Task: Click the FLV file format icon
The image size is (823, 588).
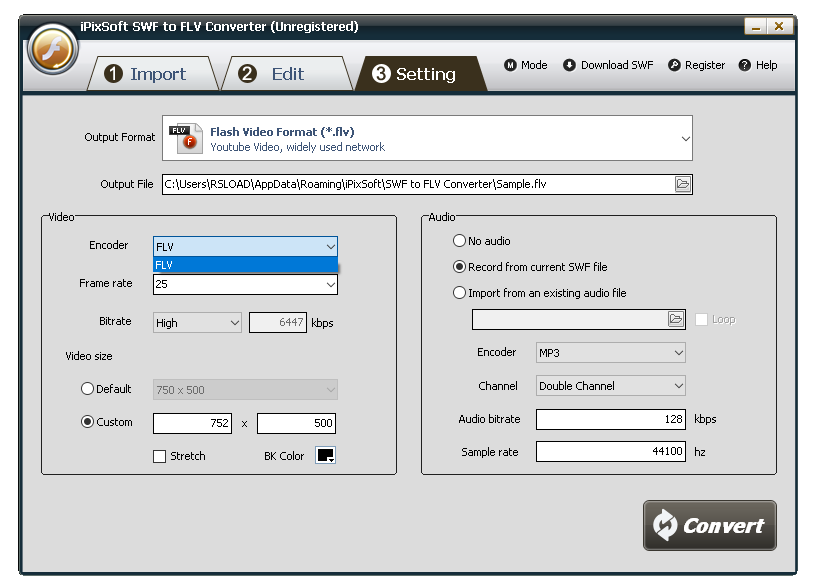Action: click(x=186, y=138)
